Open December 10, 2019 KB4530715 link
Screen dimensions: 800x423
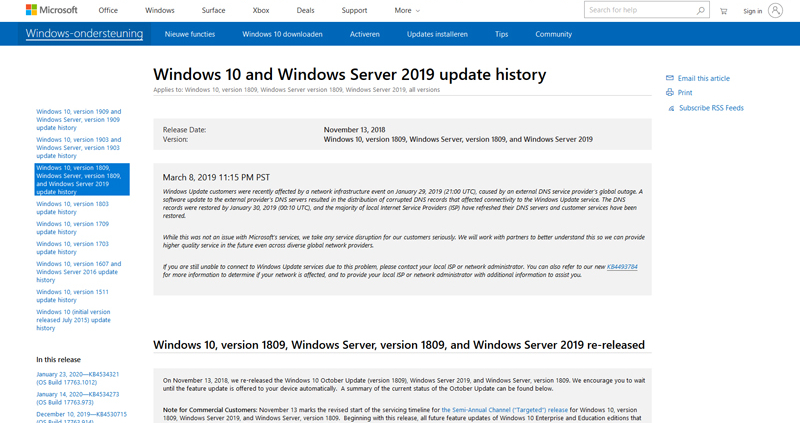pos(82,417)
